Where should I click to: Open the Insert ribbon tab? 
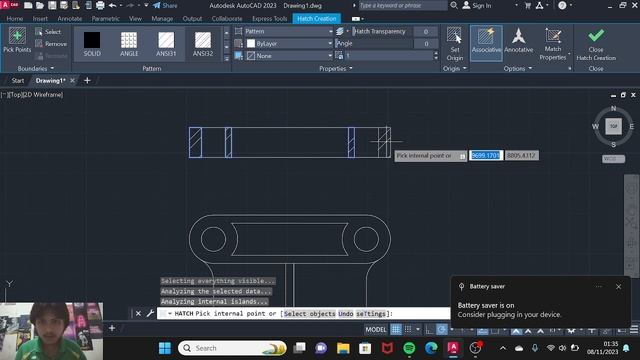(x=40, y=19)
